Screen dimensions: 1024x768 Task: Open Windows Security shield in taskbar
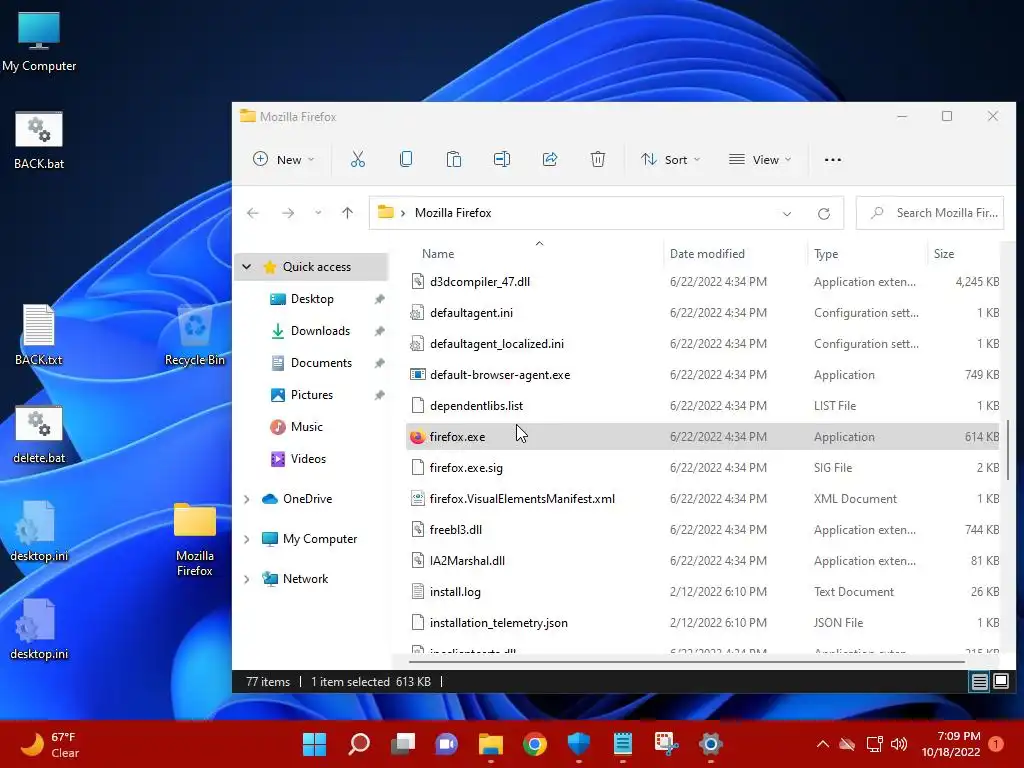(x=579, y=744)
